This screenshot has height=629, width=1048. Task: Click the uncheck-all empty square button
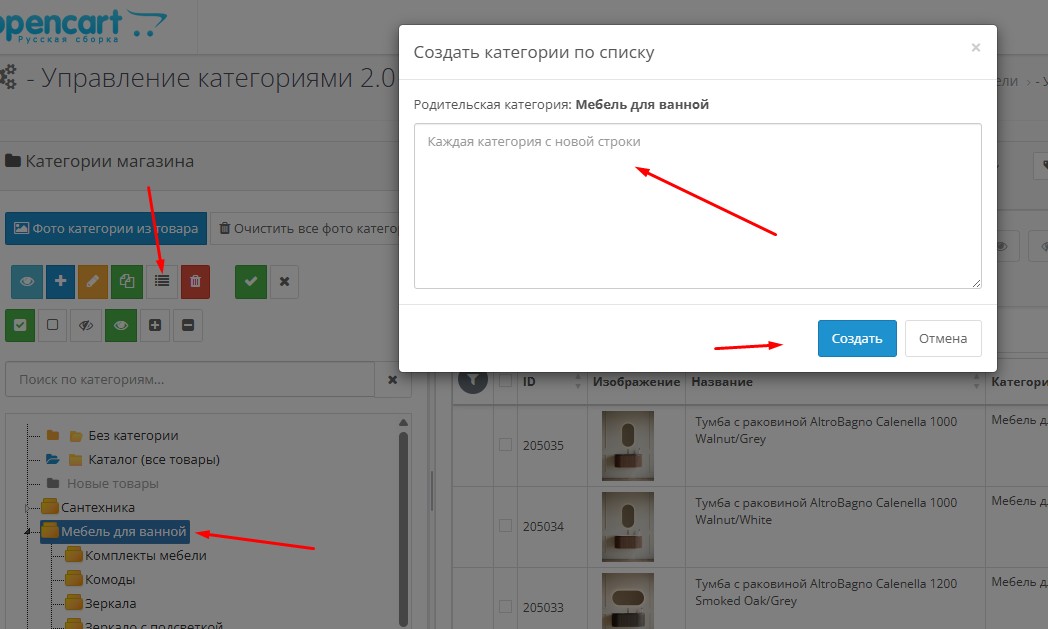point(53,325)
